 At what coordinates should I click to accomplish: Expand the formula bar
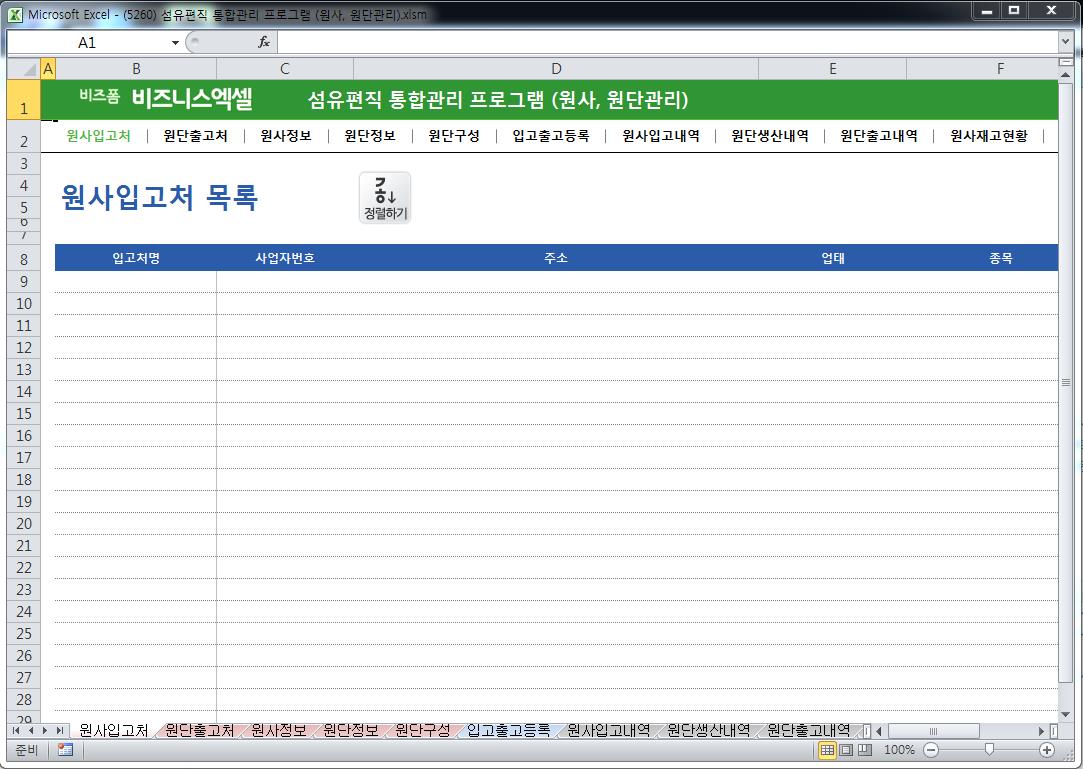pyautogui.click(x=1065, y=42)
